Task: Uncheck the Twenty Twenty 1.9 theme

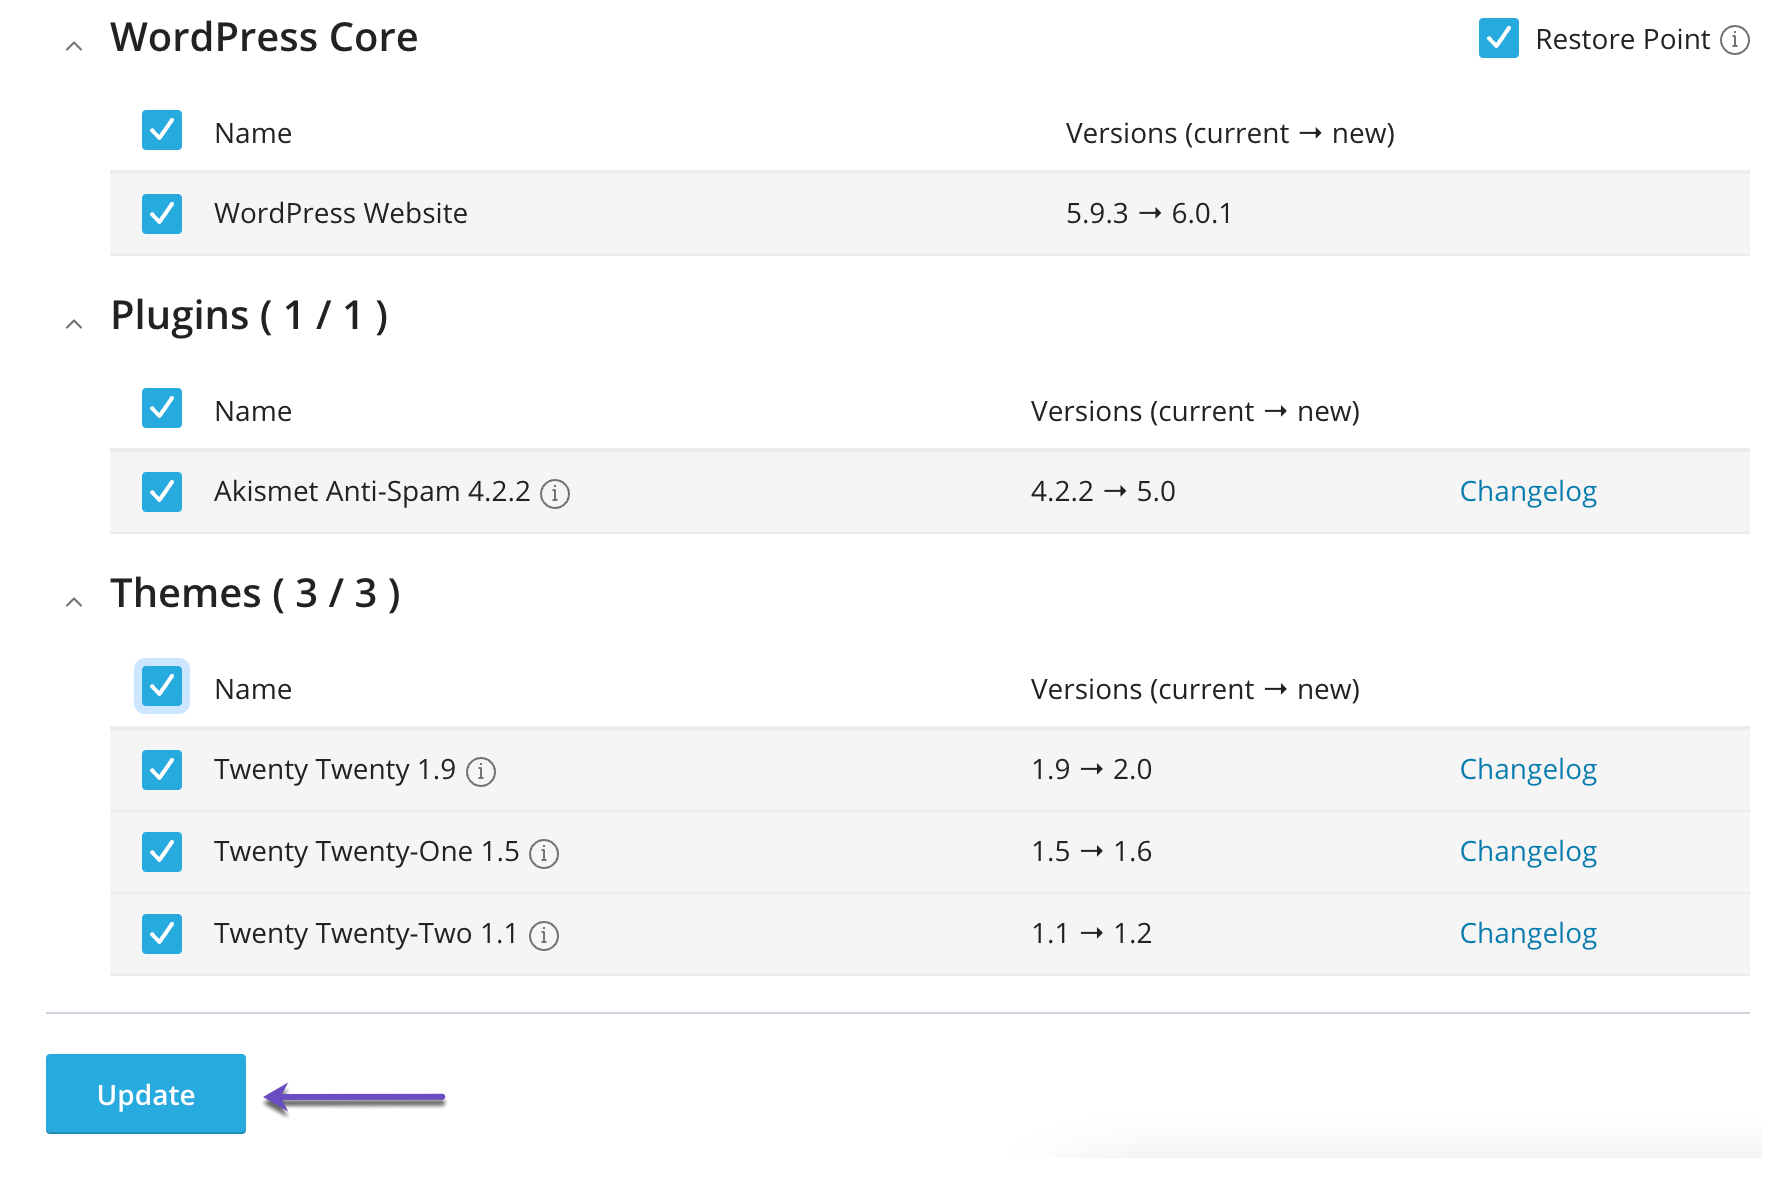Action: coord(162,769)
